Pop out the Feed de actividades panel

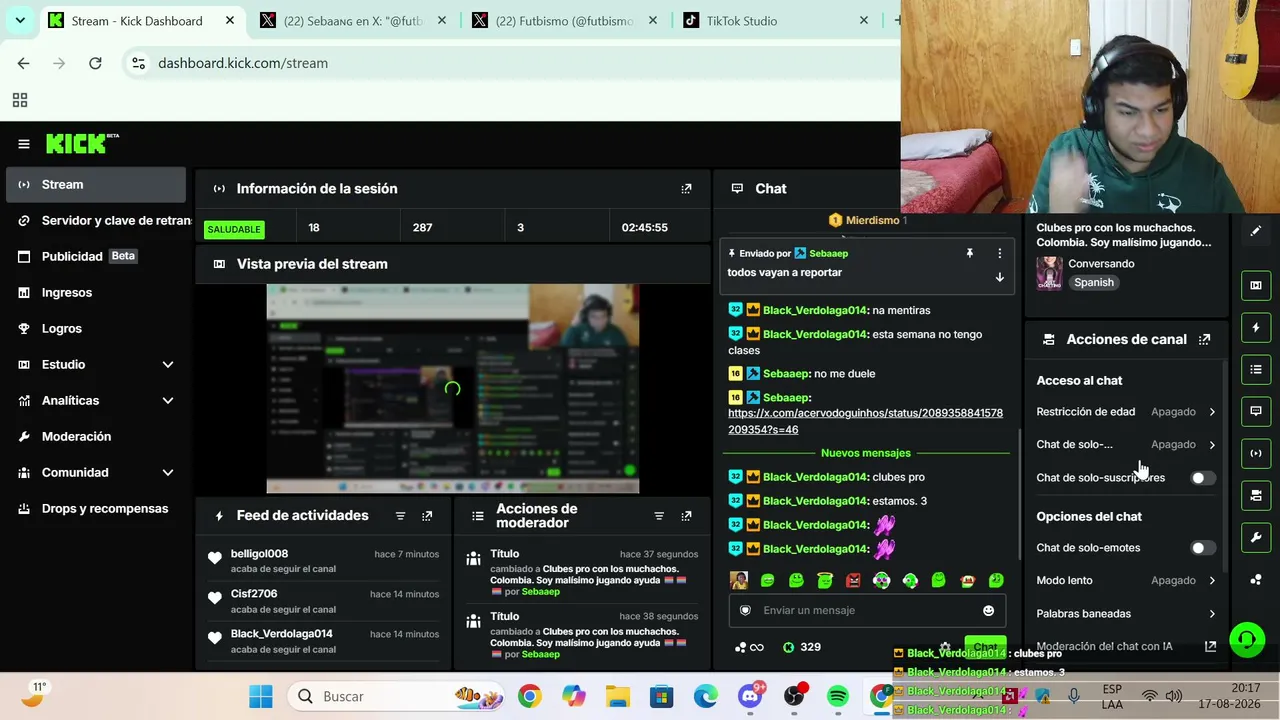[x=427, y=516]
